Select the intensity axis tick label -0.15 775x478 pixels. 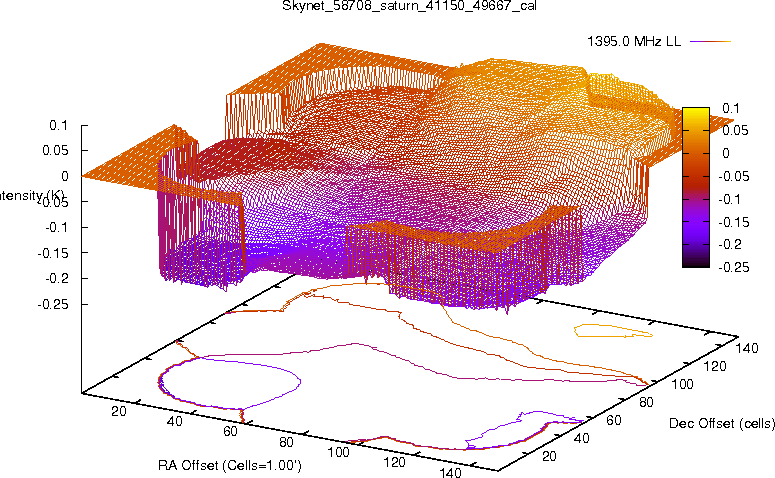click(53, 253)
